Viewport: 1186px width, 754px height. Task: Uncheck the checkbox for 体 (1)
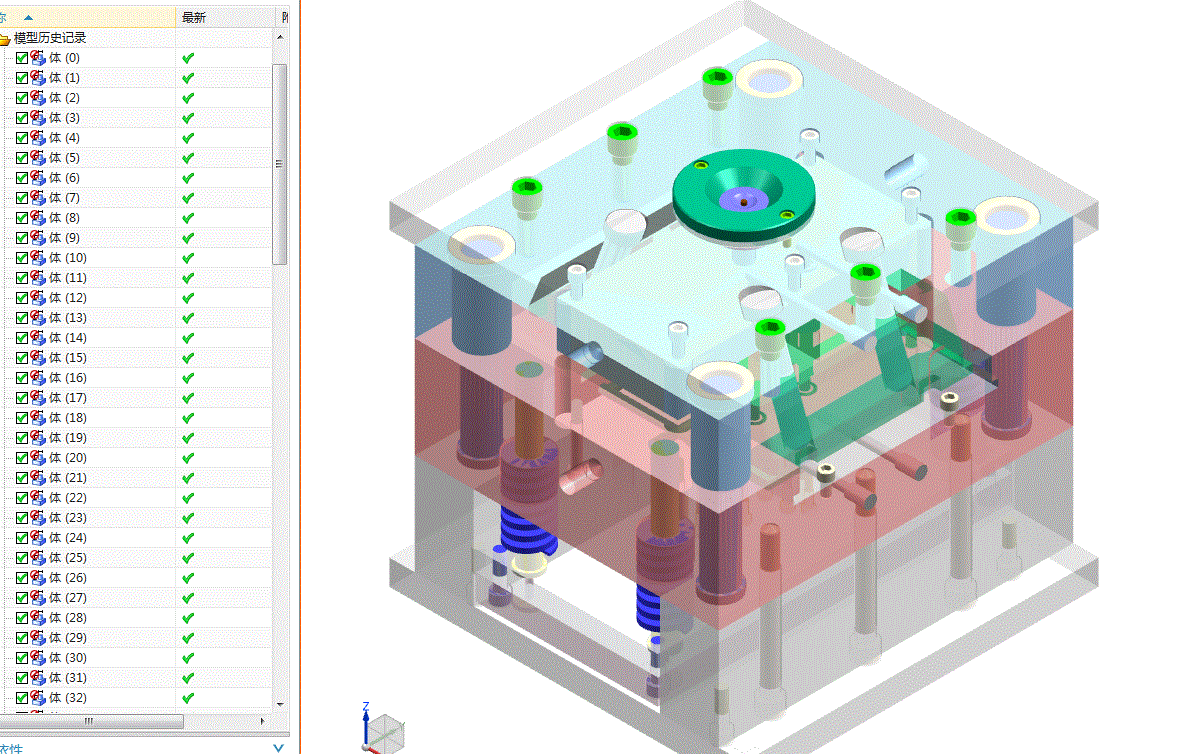[22, 78]
